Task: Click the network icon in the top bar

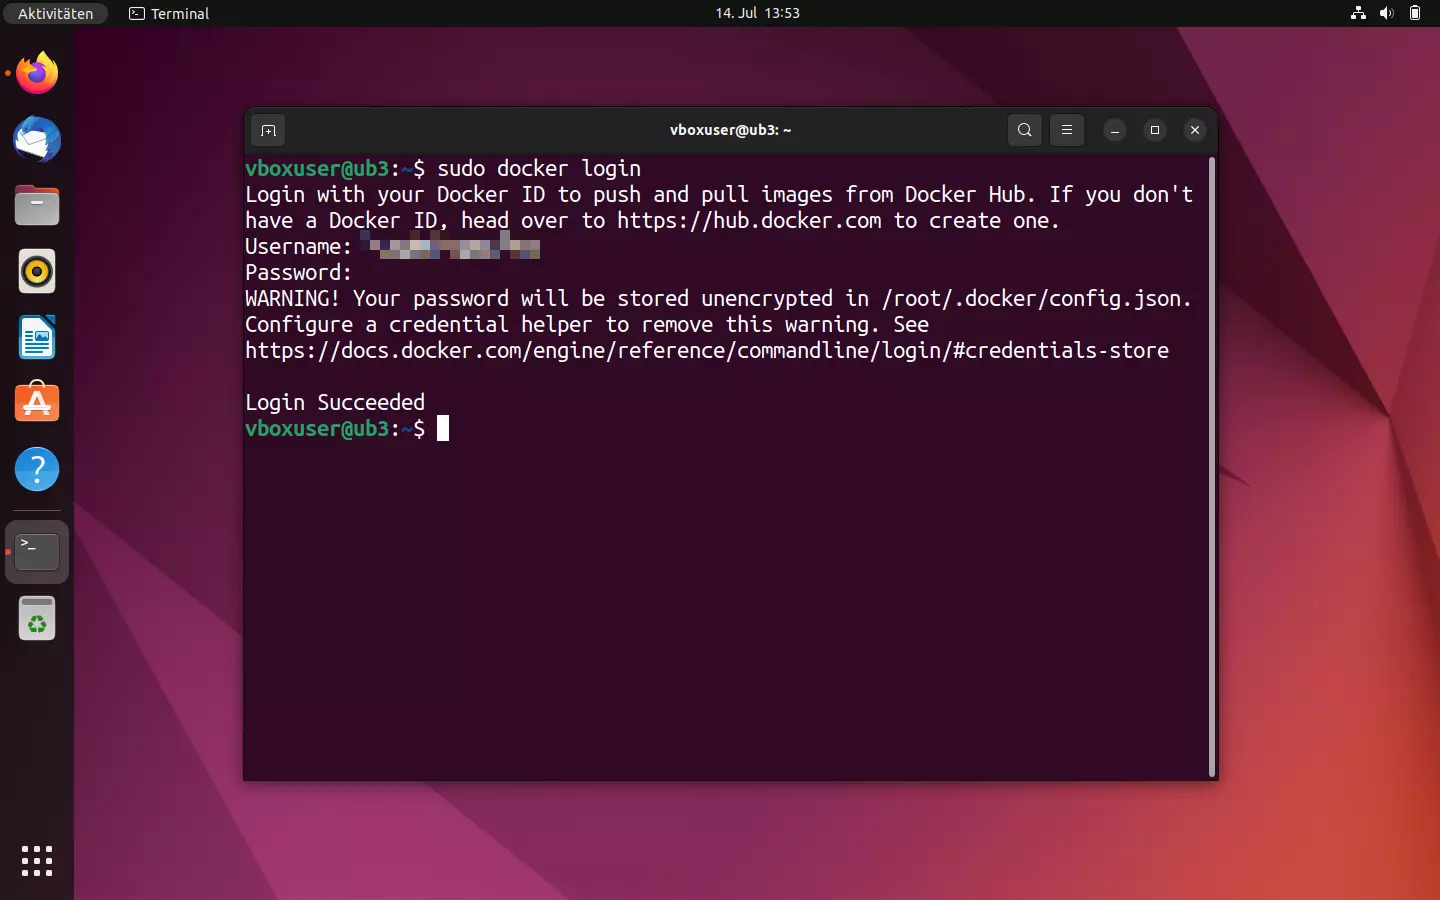Action: coord(1357,13)
